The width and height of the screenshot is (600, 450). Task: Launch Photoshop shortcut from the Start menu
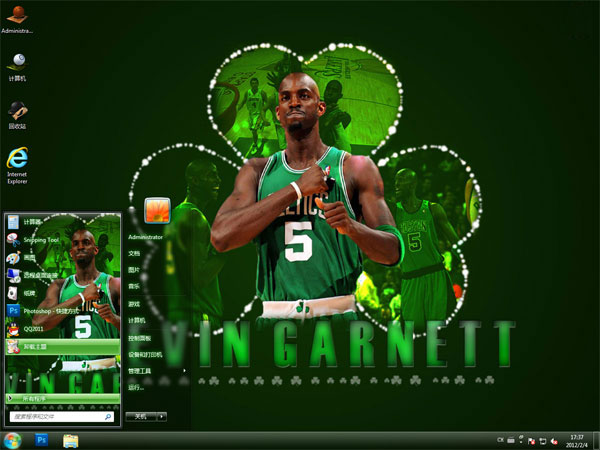pyautogui.click(x=63, y=311)
